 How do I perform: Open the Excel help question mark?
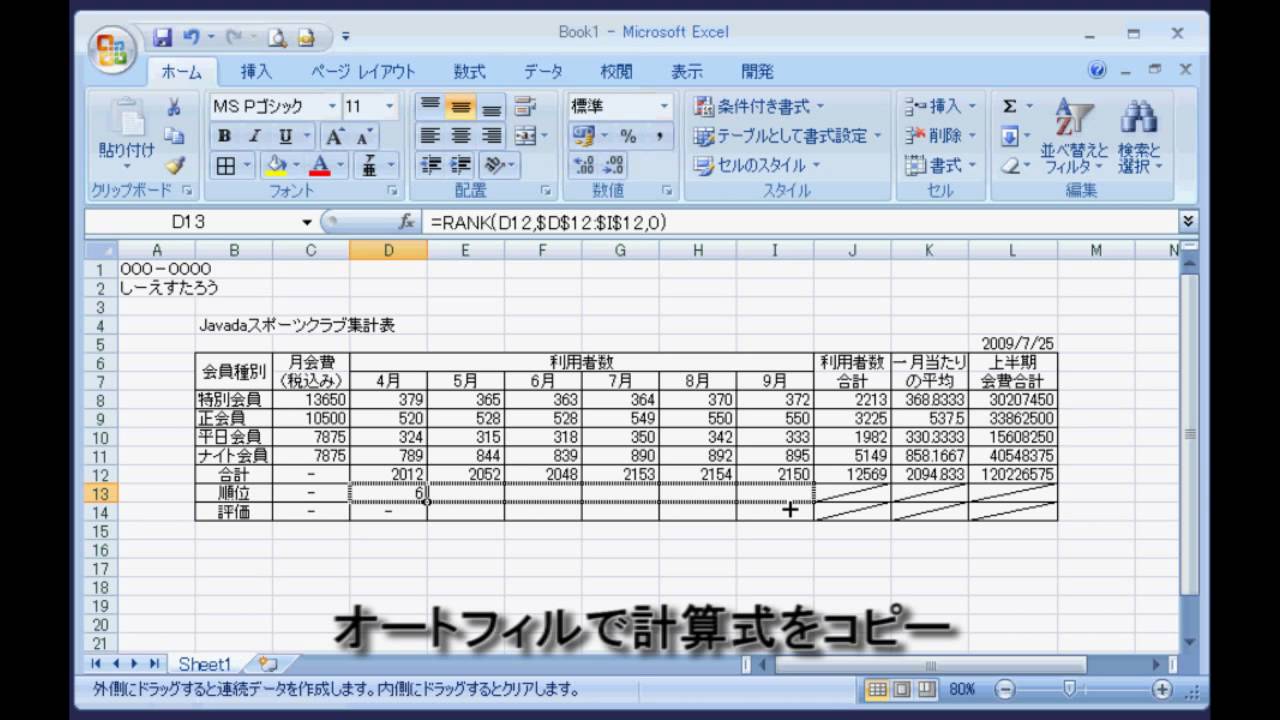point(1097,71)
